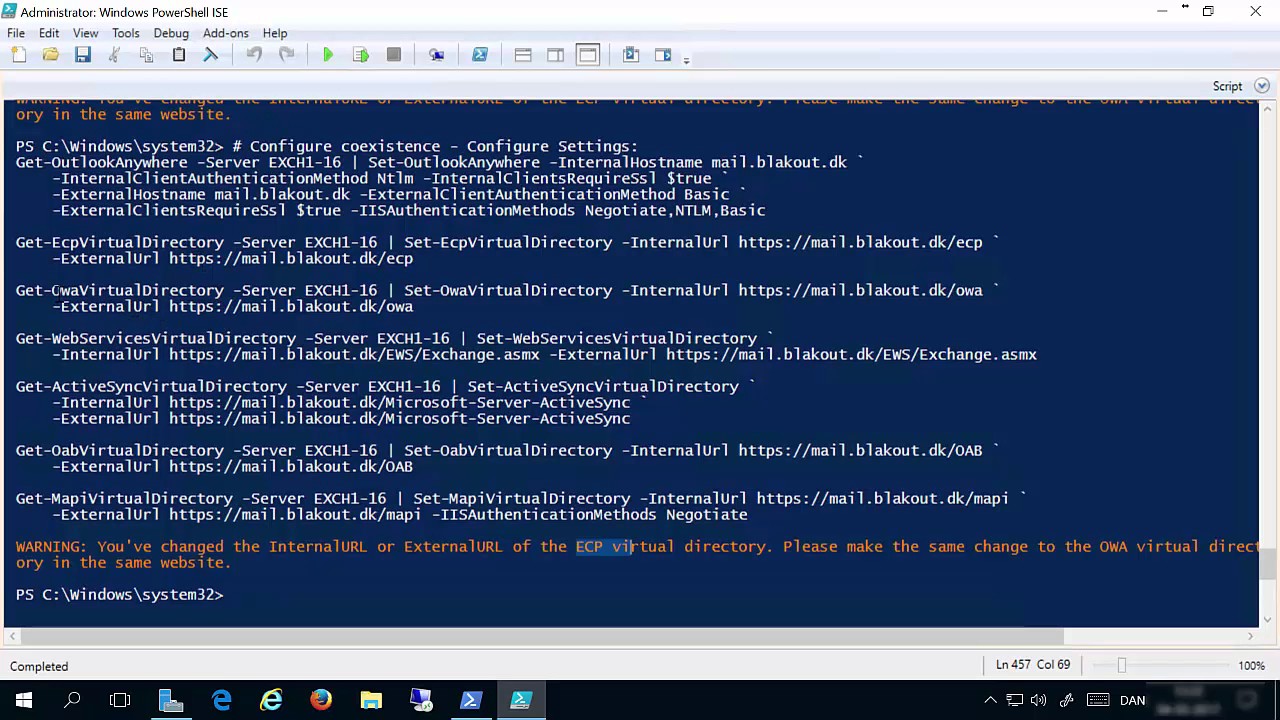Change DAN input language
Image resolution: width=1280 pixels, height=720 pixels.
point(1133,700)
